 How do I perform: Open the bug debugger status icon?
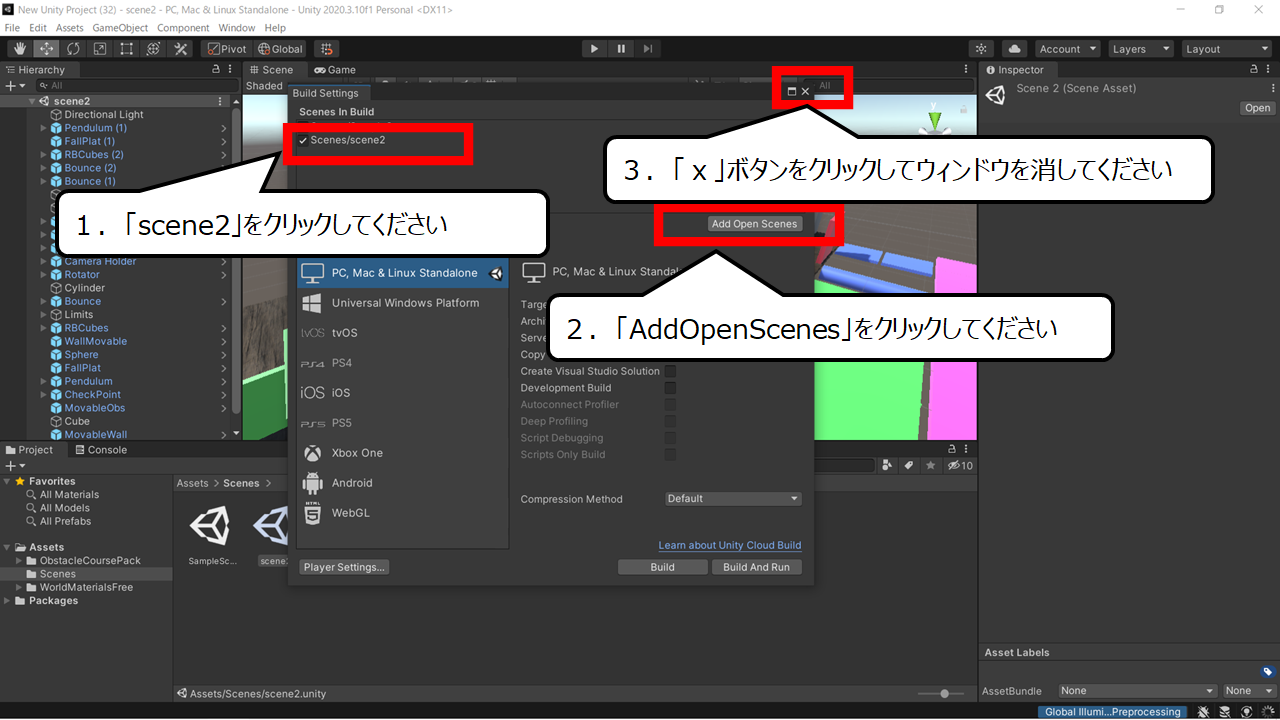1204,712
